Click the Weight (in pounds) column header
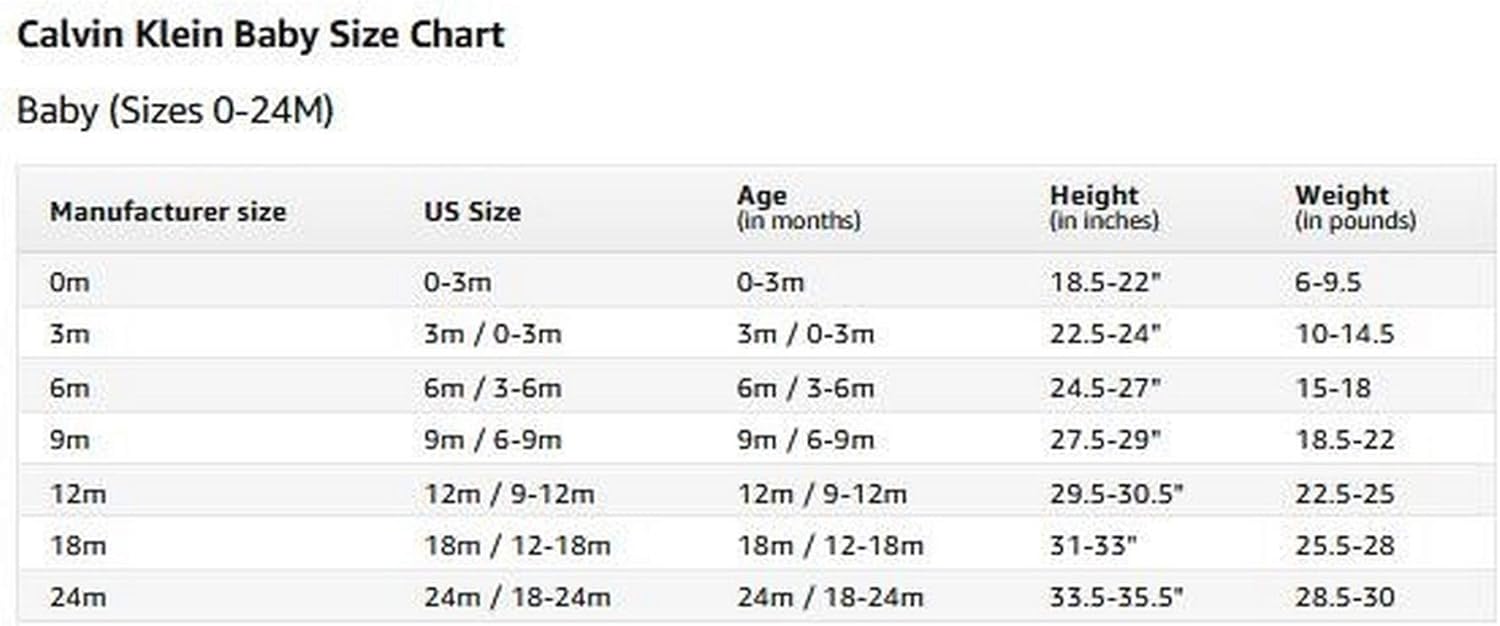This screenshot has height=626, width=1500. (x=1355, y=208)
